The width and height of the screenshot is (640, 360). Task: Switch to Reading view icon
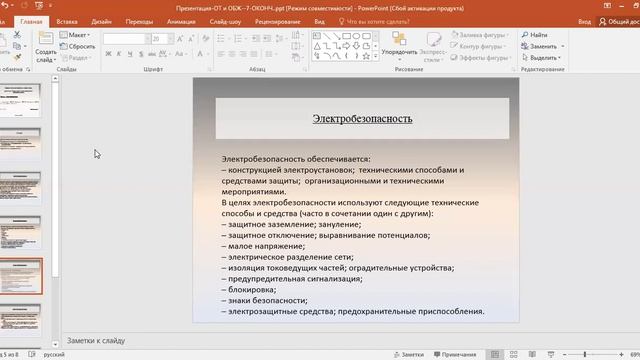coord(532,354)
